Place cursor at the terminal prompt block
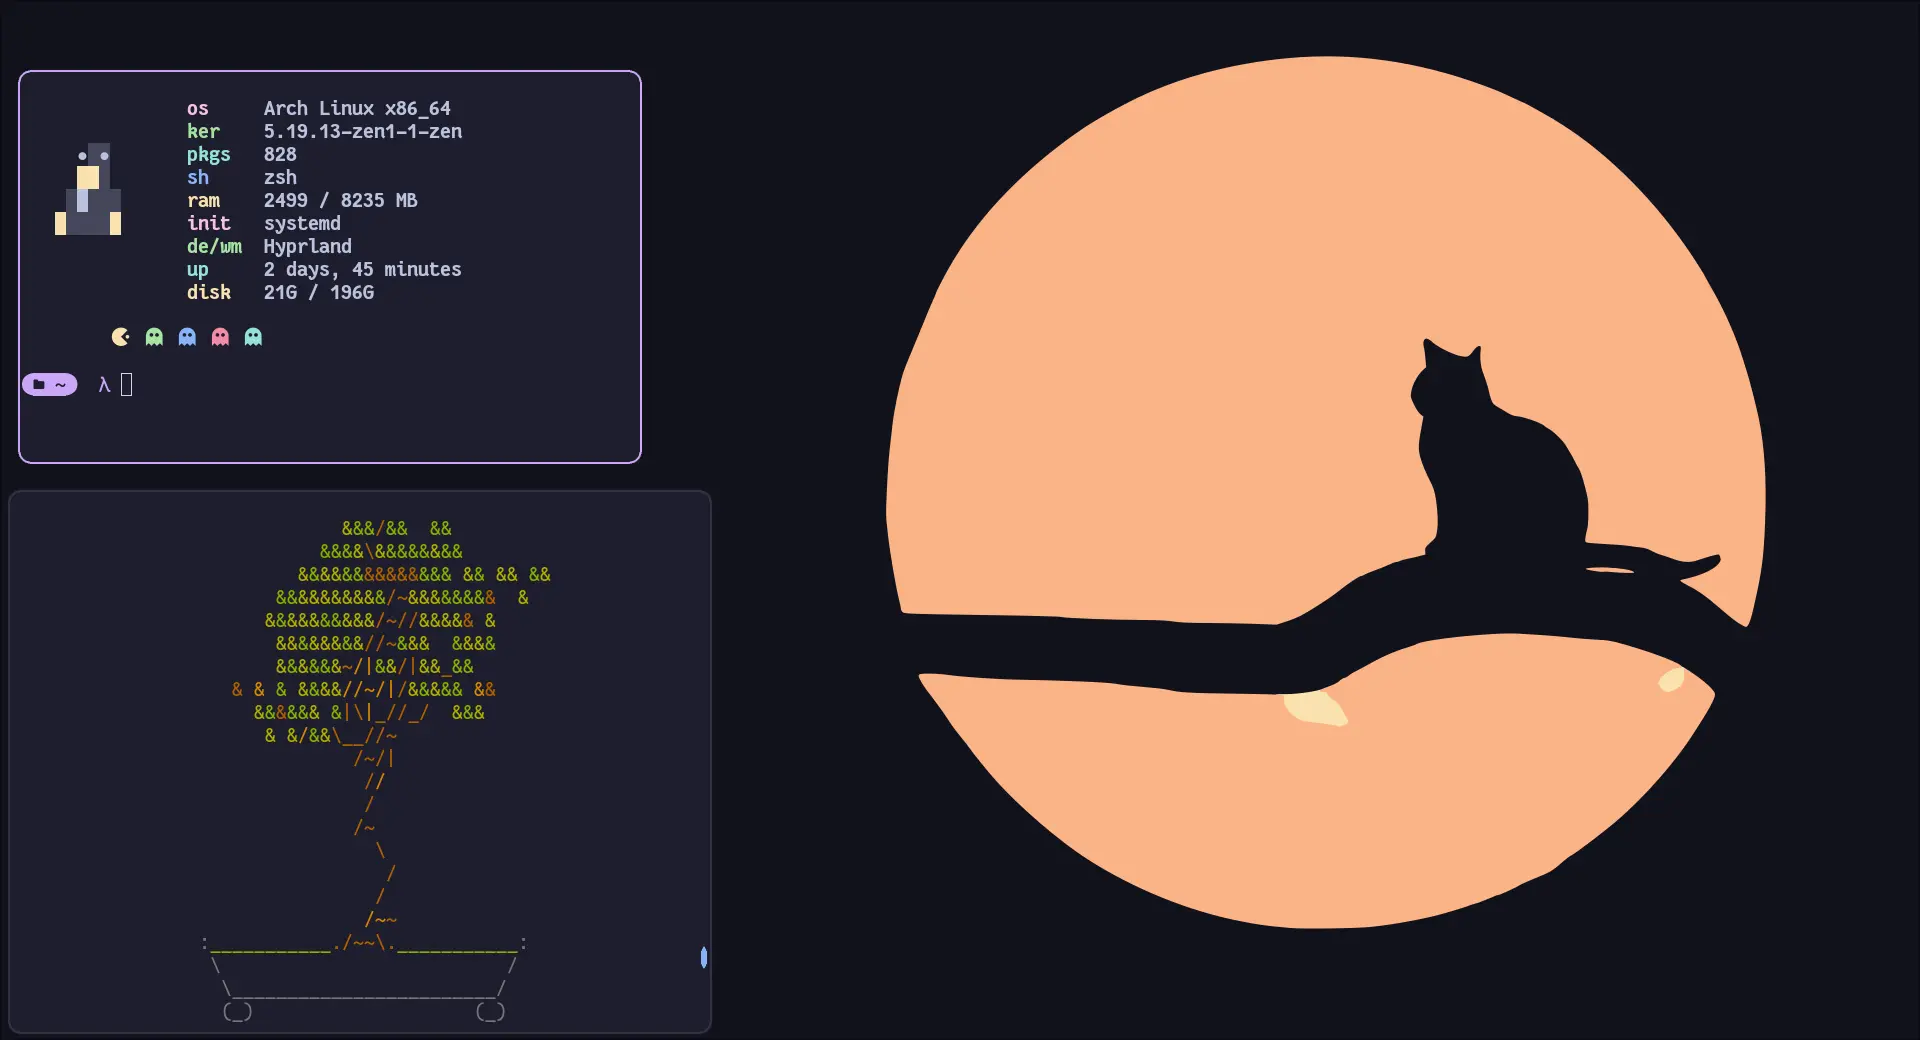Screen dimensions: 1920x1040 127,385
